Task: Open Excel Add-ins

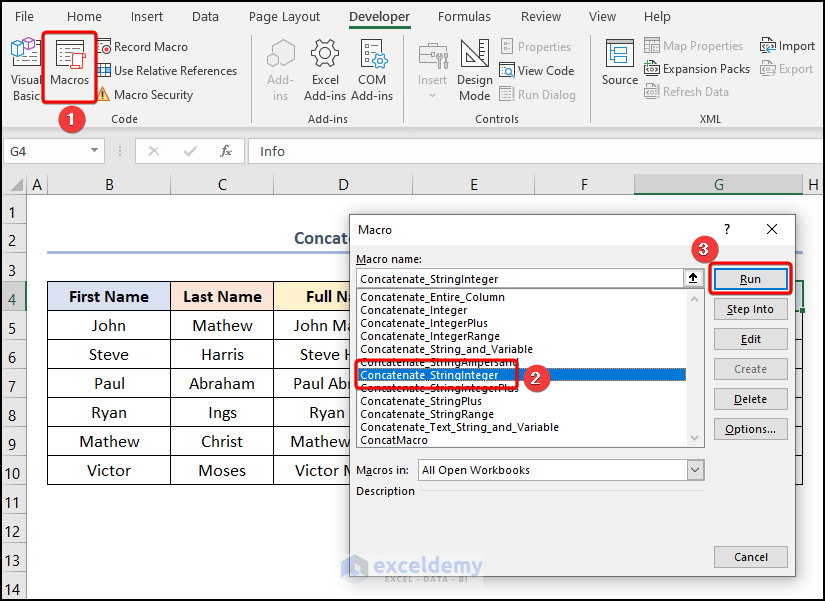Action: (x=325, y=68)
